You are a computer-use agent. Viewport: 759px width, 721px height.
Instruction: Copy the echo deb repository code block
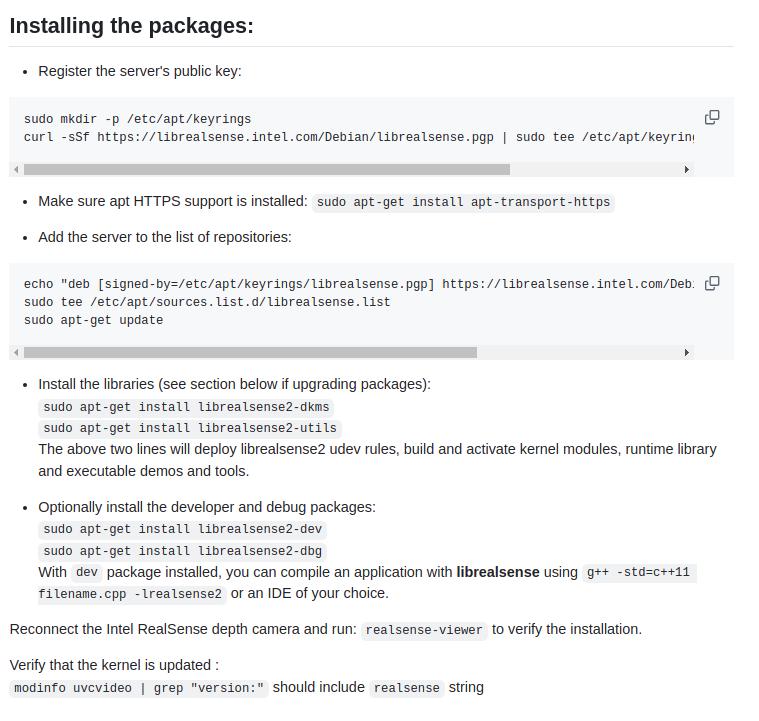[712, 283]
